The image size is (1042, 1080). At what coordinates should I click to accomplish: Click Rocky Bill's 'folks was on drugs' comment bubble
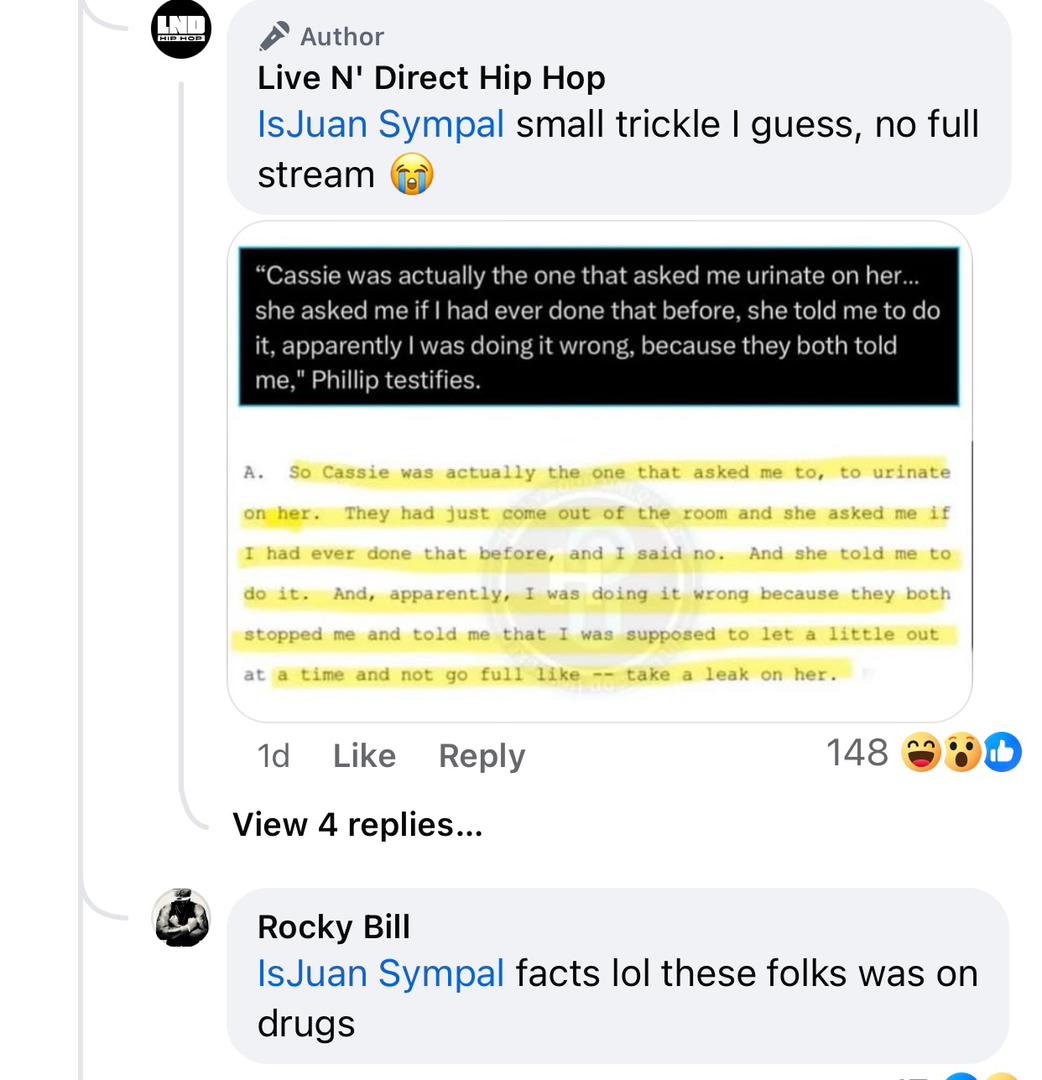(618, 976)
